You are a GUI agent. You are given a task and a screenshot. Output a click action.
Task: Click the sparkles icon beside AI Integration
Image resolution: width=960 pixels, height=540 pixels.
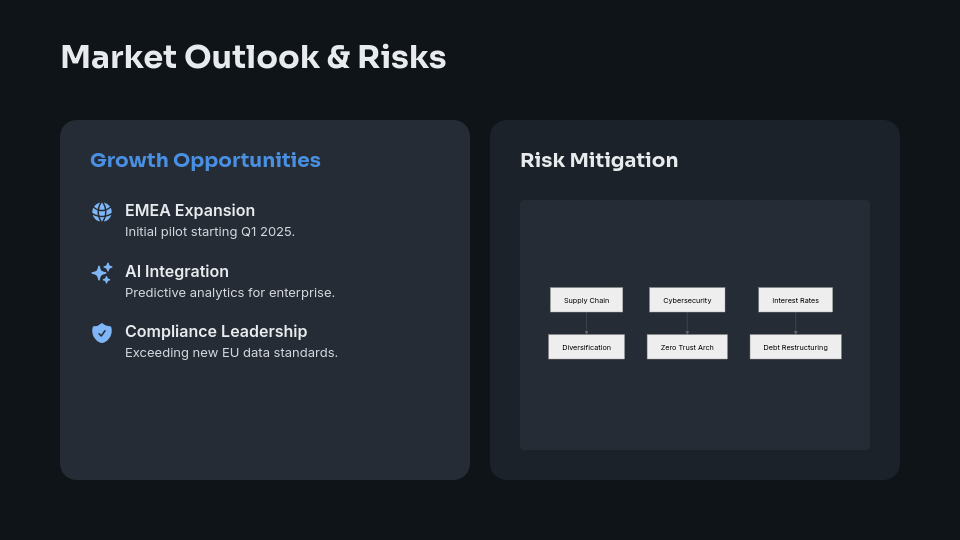102,272
